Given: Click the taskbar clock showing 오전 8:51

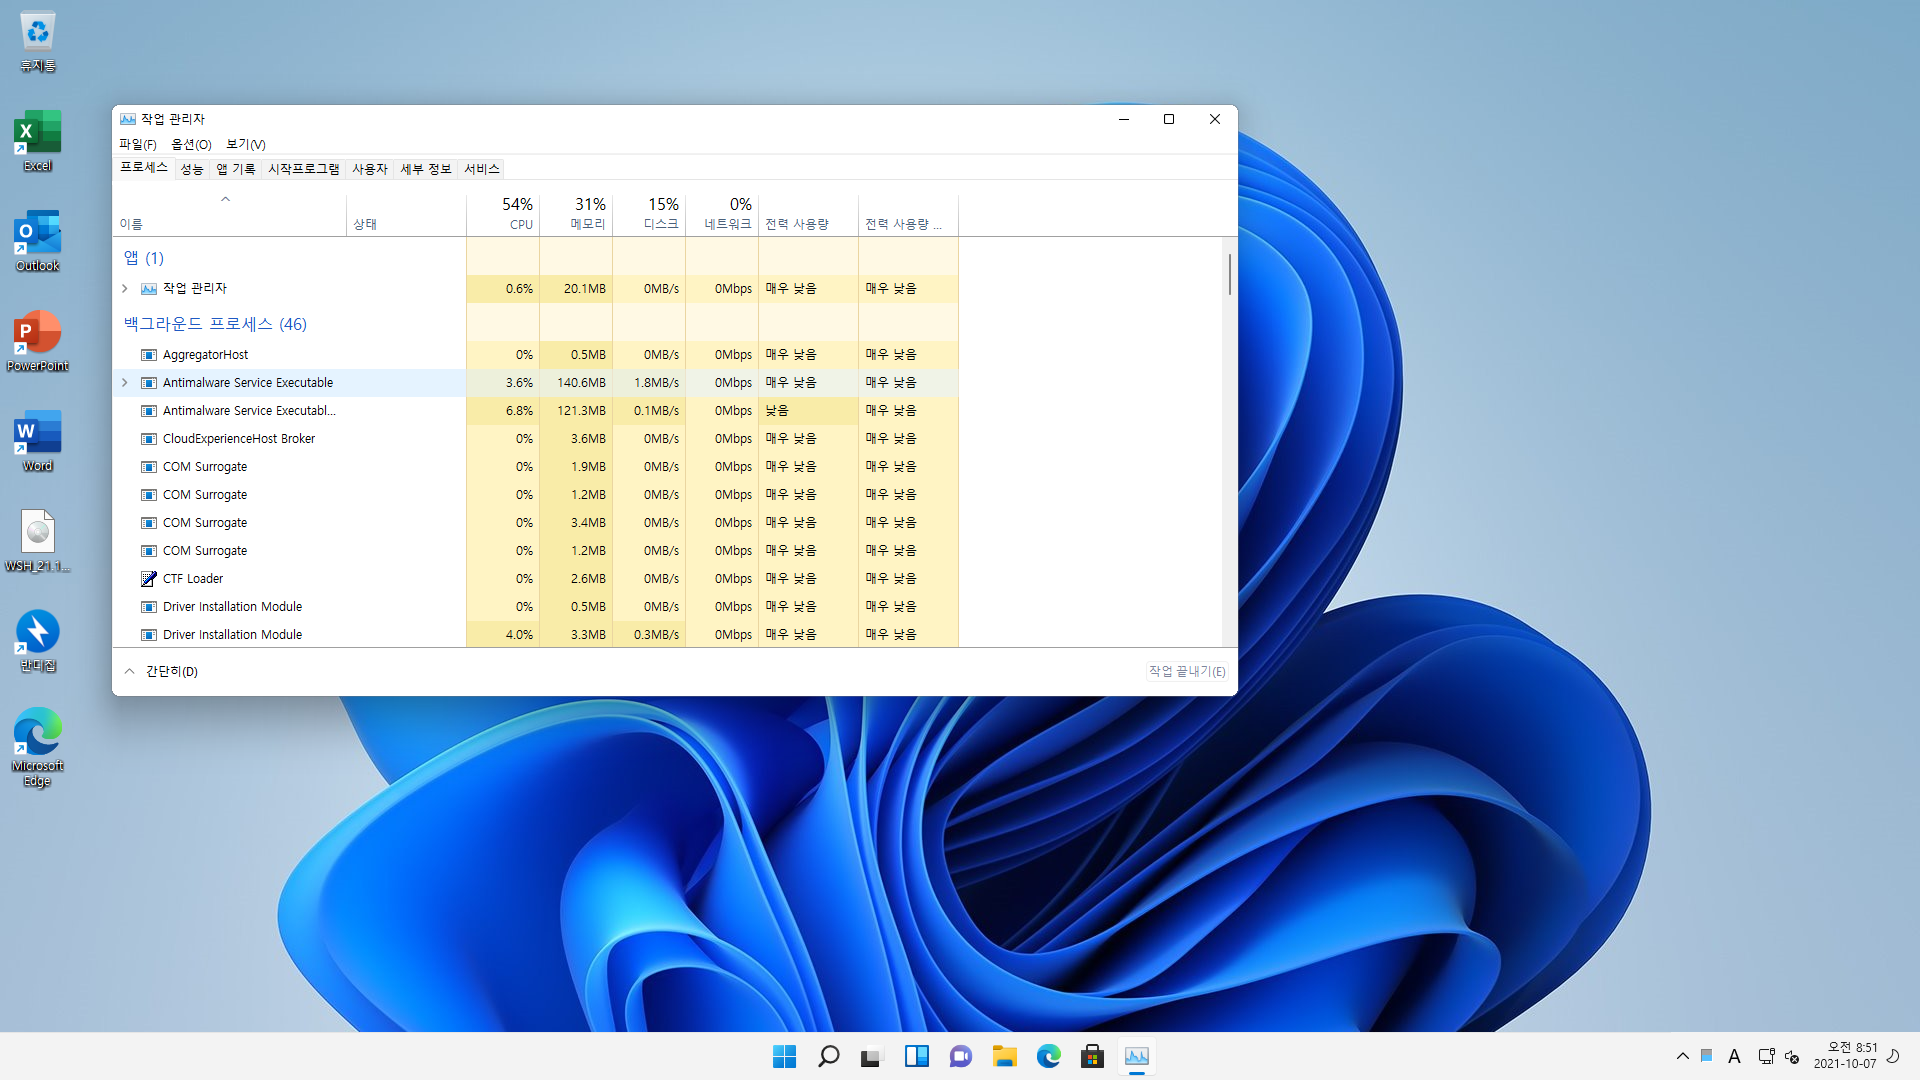Looking at the screenshot, I should click(1846, 1056).
